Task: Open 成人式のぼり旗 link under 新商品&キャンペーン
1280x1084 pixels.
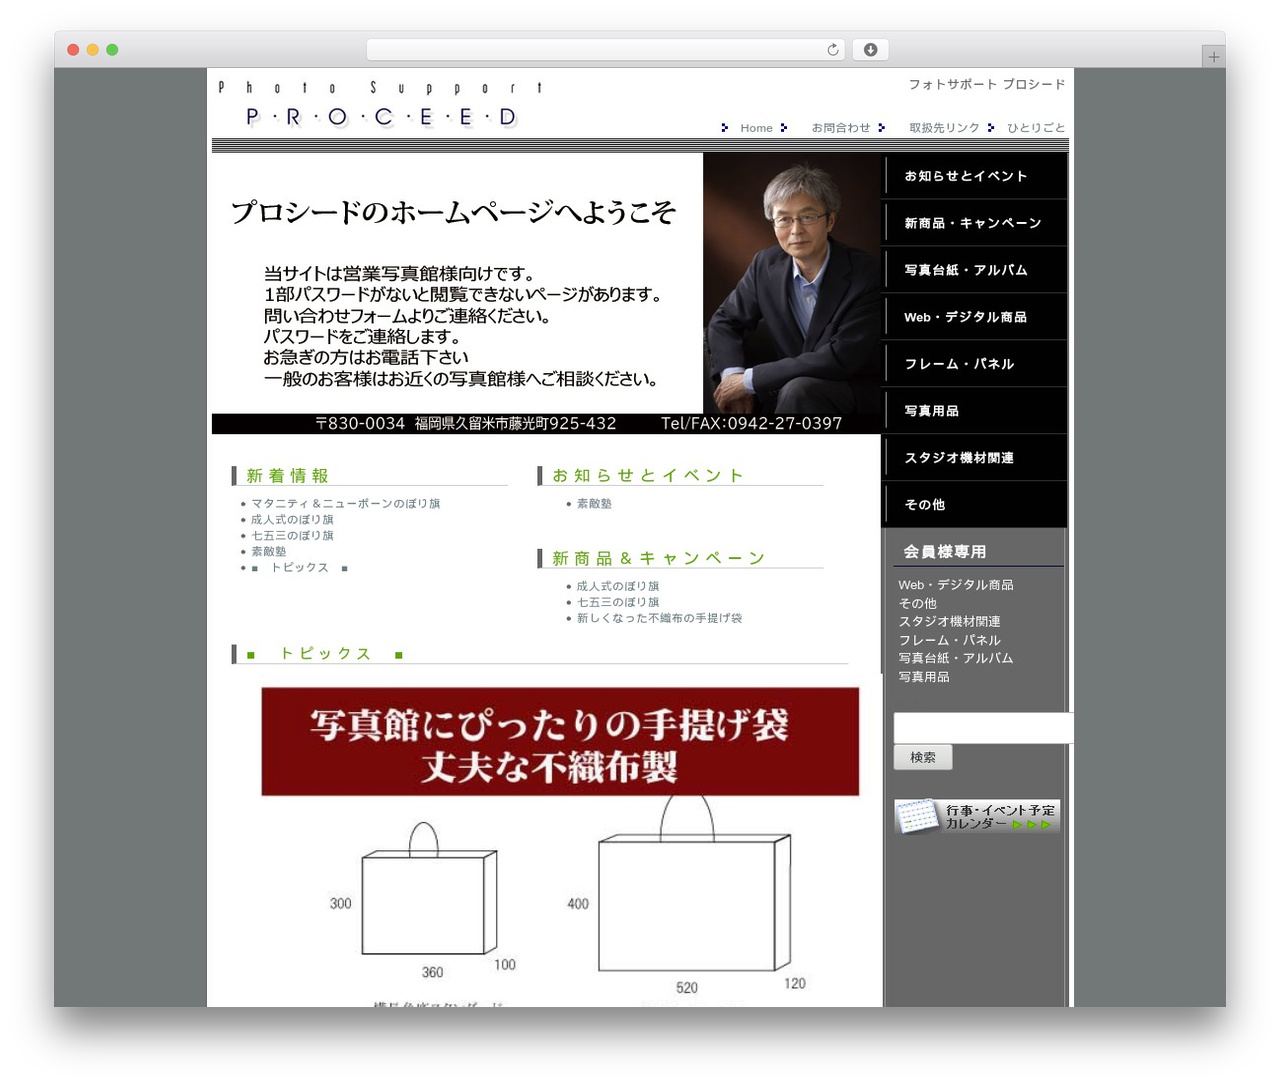Action: point(618,587)
